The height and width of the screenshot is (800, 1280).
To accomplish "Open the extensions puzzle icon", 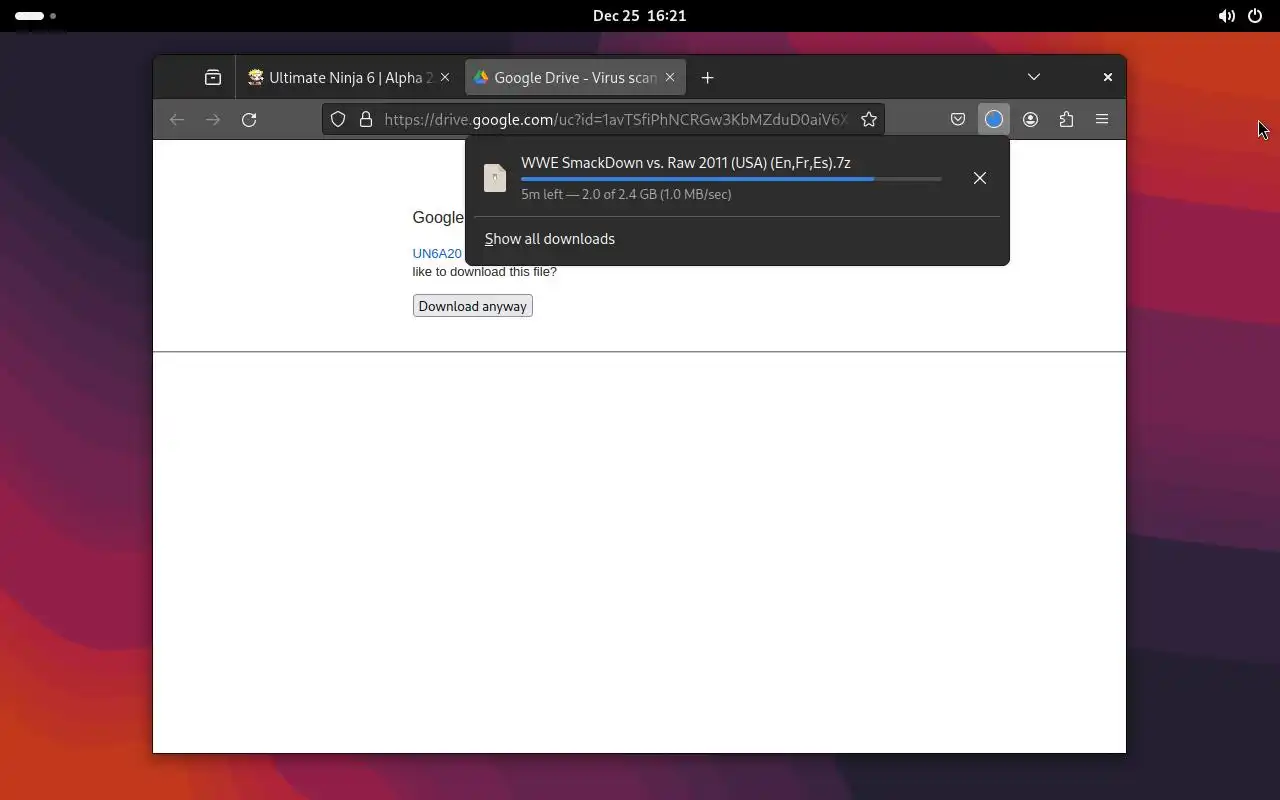I will pos(1066,119).
